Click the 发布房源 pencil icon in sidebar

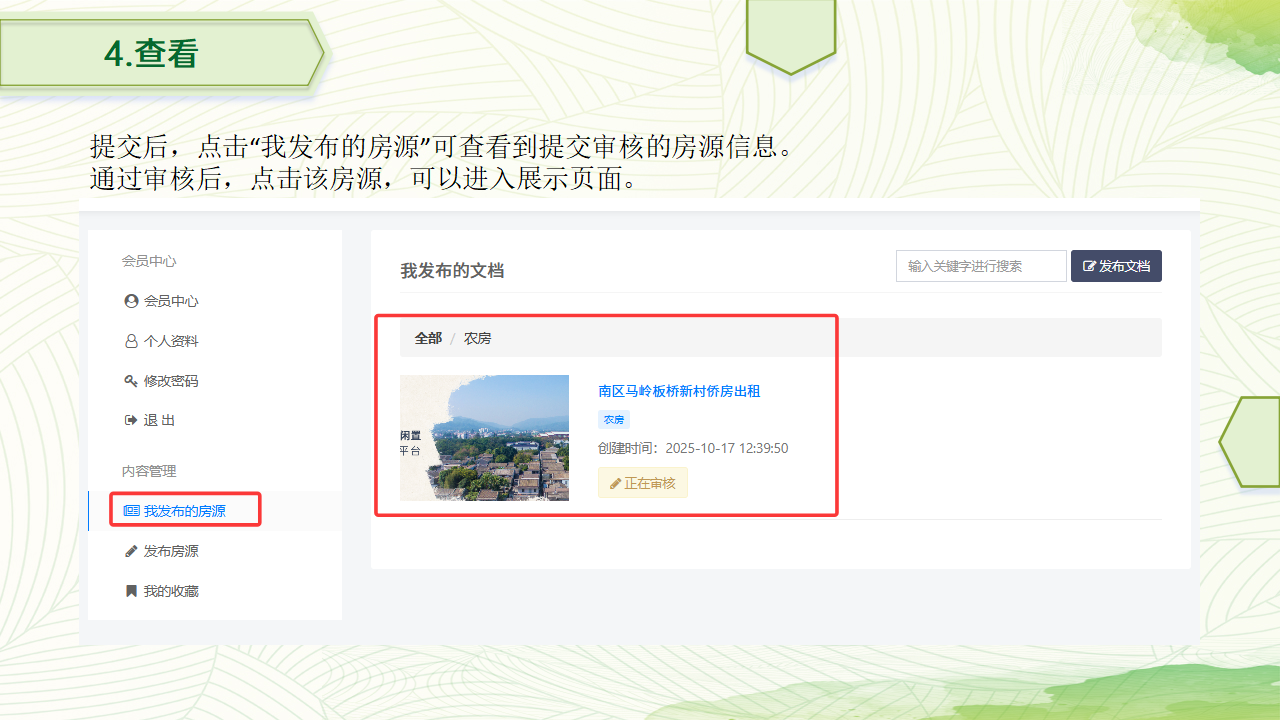pos(131,551)
